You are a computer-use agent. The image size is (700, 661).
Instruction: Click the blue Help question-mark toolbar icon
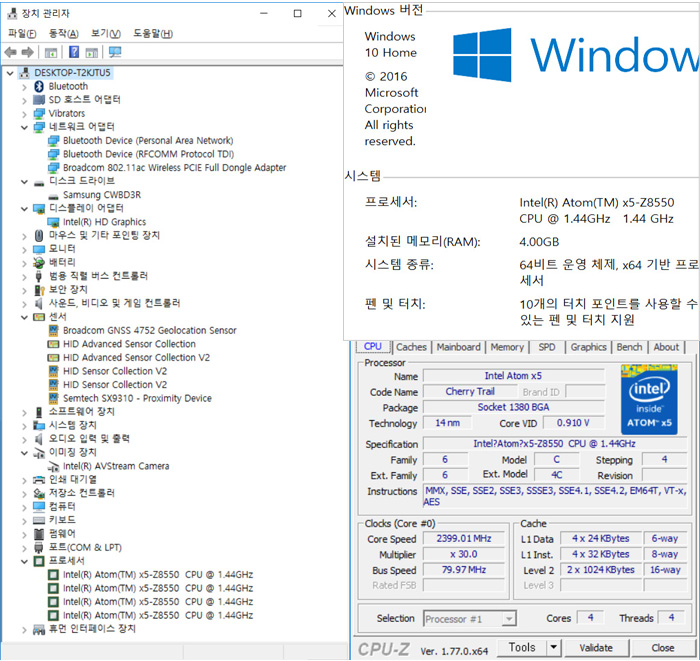point(74,52)
